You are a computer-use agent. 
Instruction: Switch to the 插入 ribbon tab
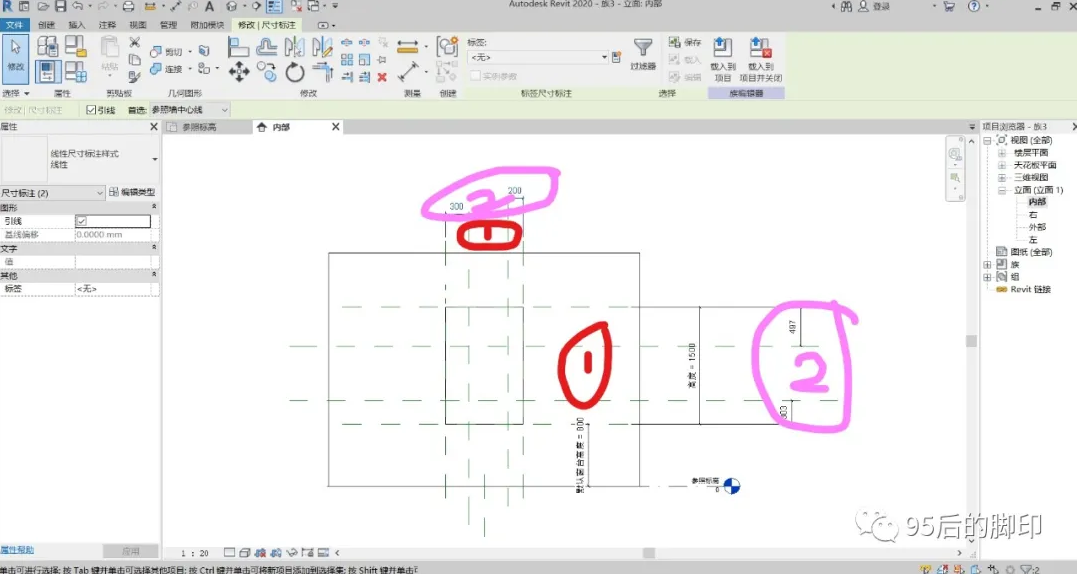[77, 25]
